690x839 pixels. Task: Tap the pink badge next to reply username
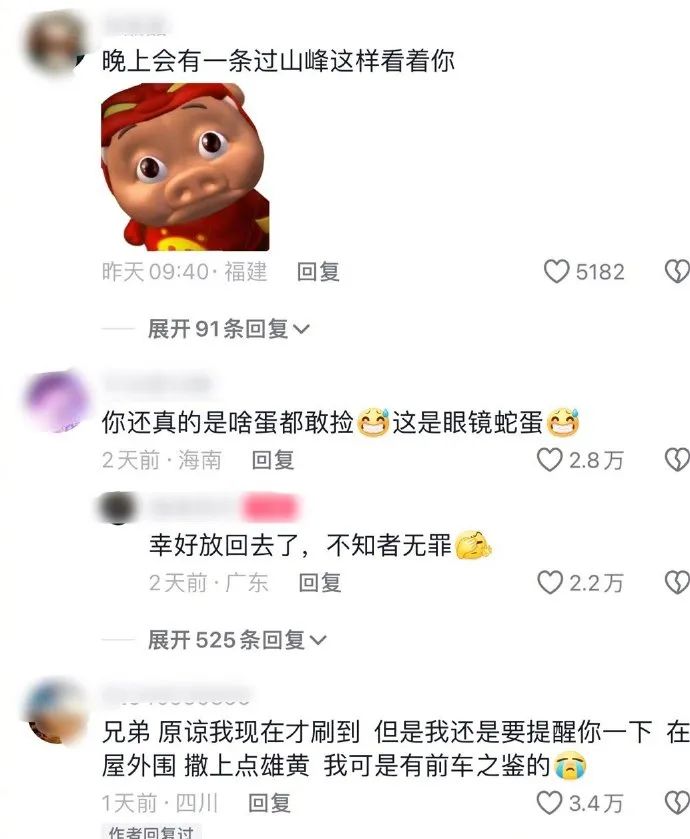coord(269,508)
